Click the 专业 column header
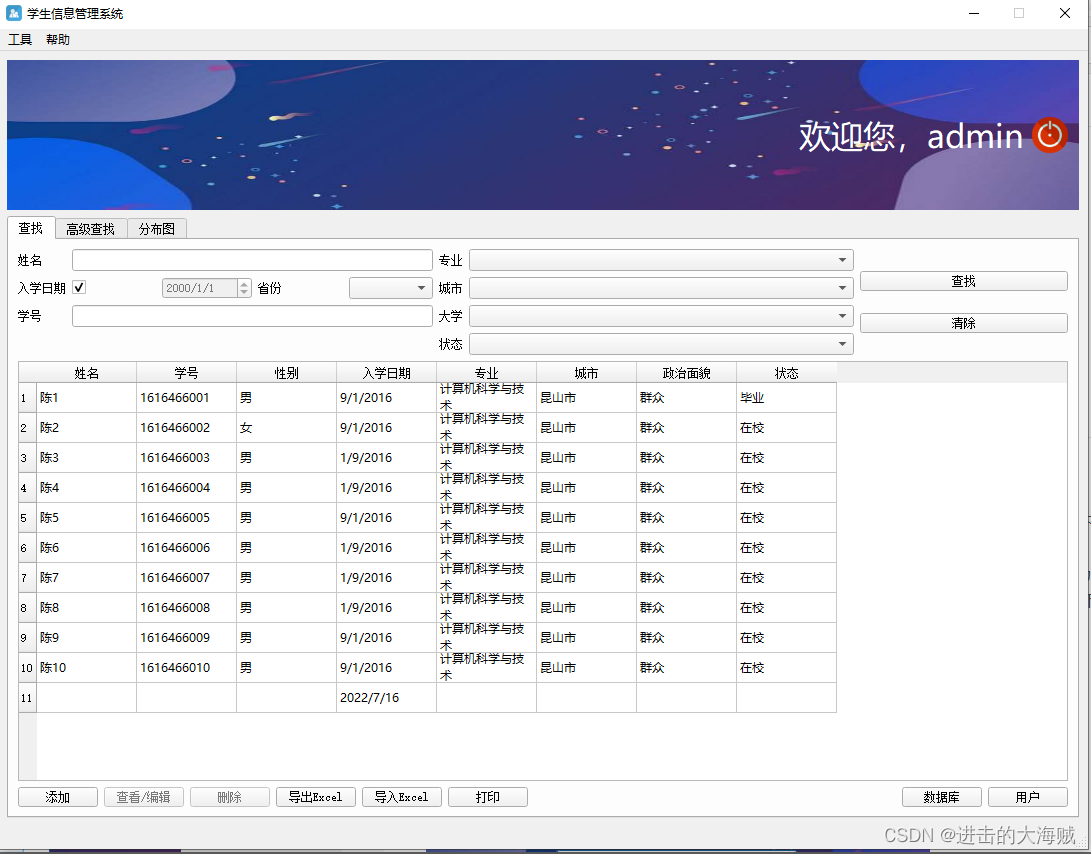Viewport: 1091px width, 854px height. (486, 373)
